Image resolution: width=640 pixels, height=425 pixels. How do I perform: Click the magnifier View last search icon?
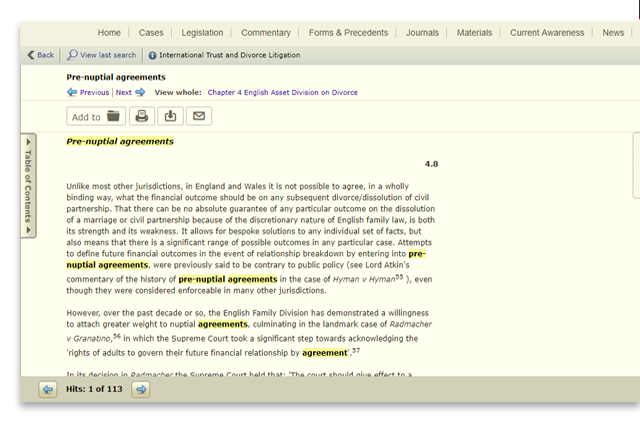tap(72, 55)
